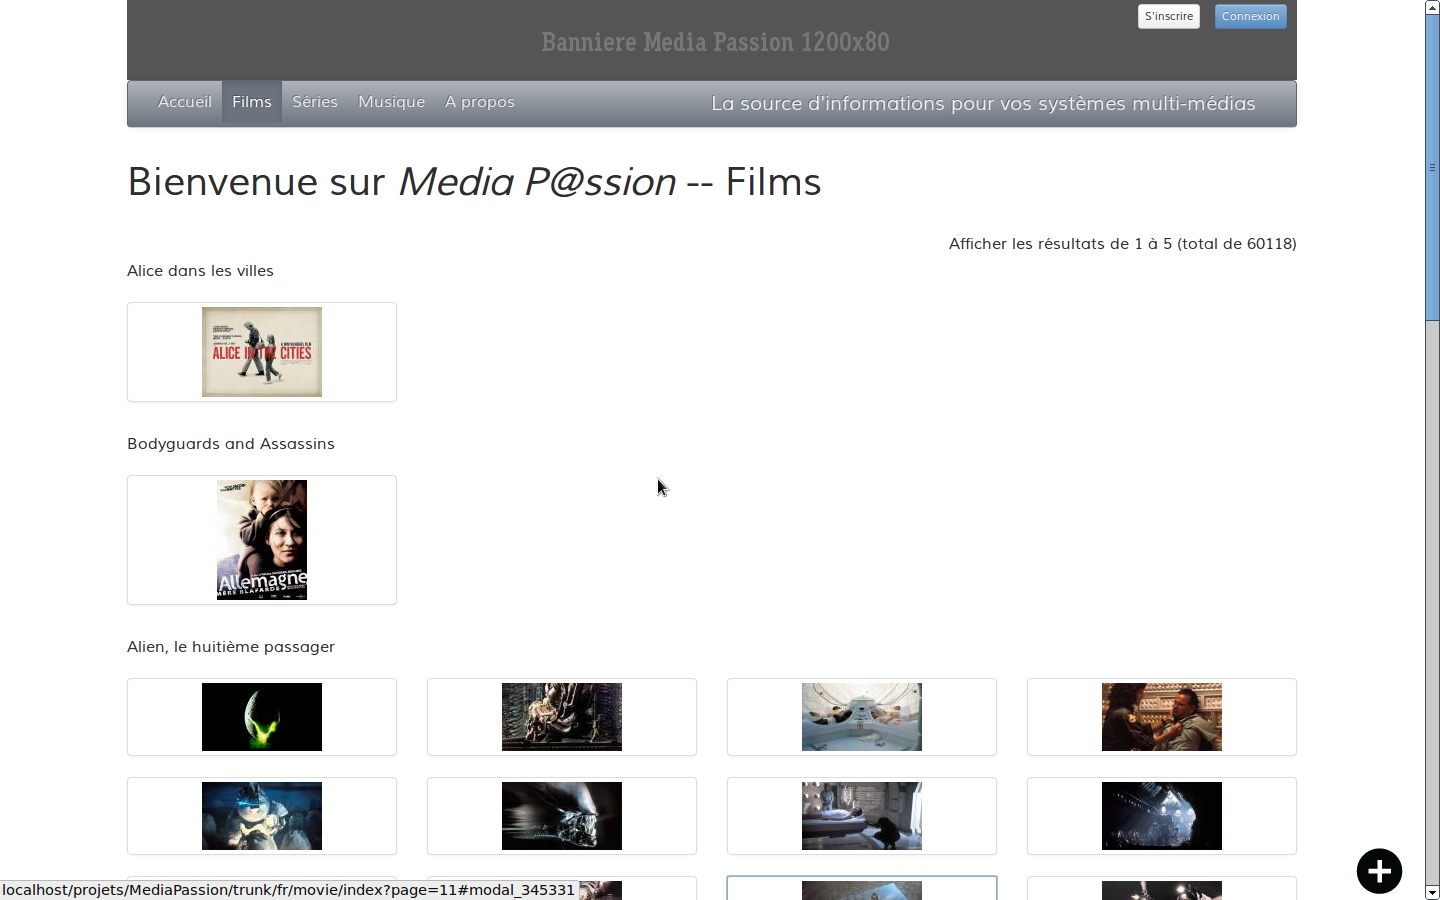Open the Alien biomechanical creature still thumbnail
This screenshot has height=900, width=1440.
click(x=562, y=717)
